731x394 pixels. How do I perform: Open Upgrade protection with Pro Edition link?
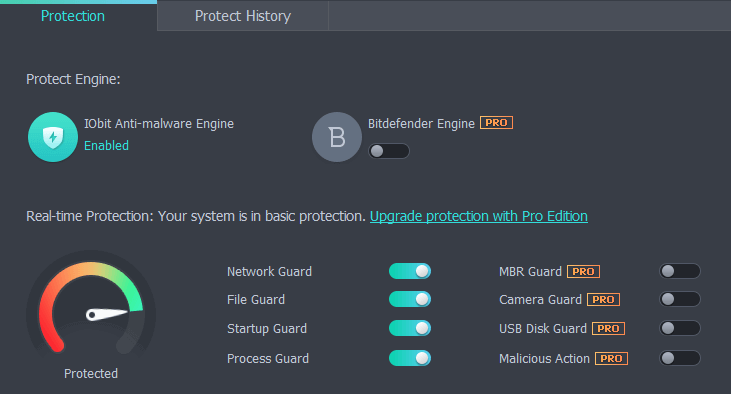pyautogui.click(x=479, y=216)
